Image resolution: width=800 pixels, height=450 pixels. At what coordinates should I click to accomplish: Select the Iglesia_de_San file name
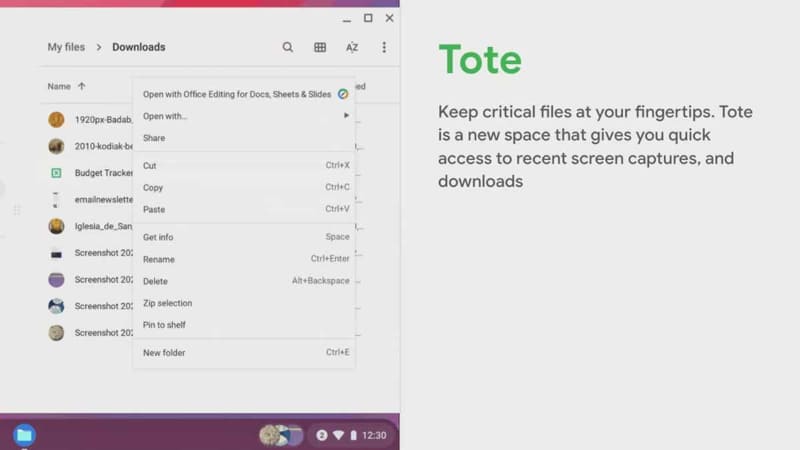(x=104, y=226)
